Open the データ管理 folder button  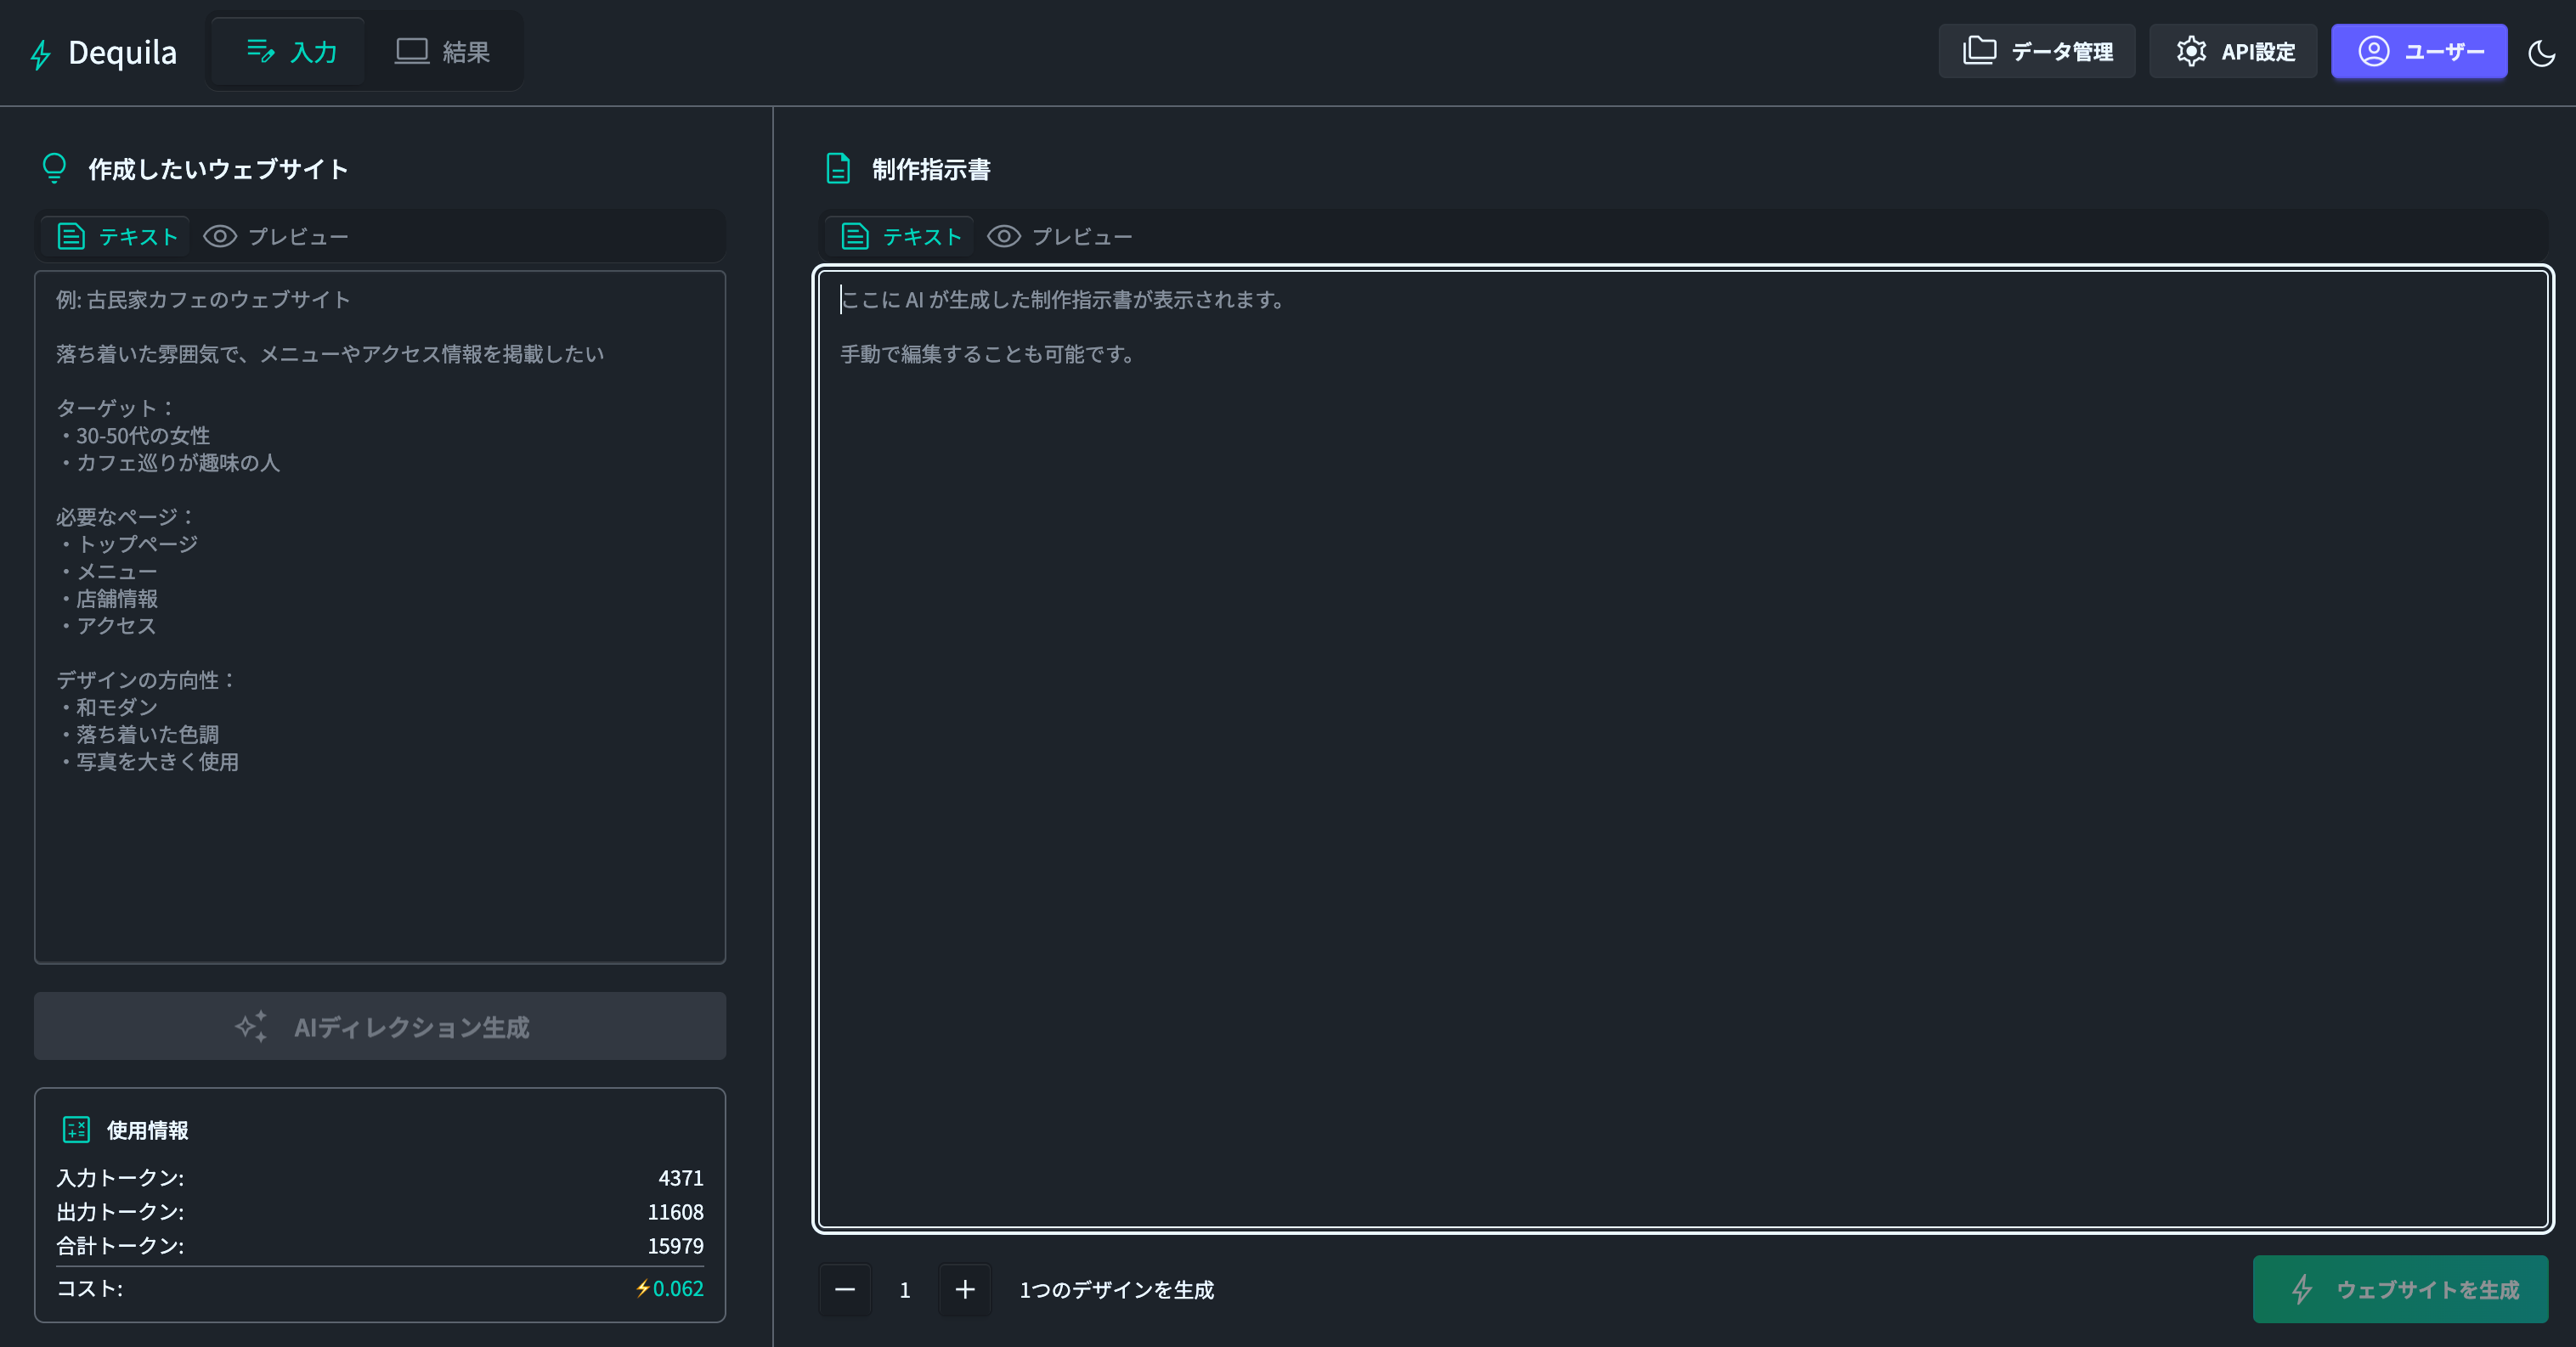[2036, 52]
